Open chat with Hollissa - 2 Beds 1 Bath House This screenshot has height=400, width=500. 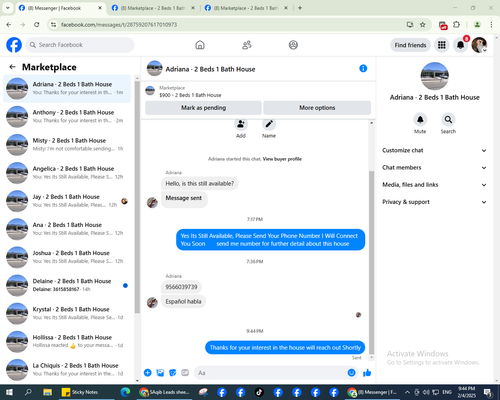coord(67,341)
